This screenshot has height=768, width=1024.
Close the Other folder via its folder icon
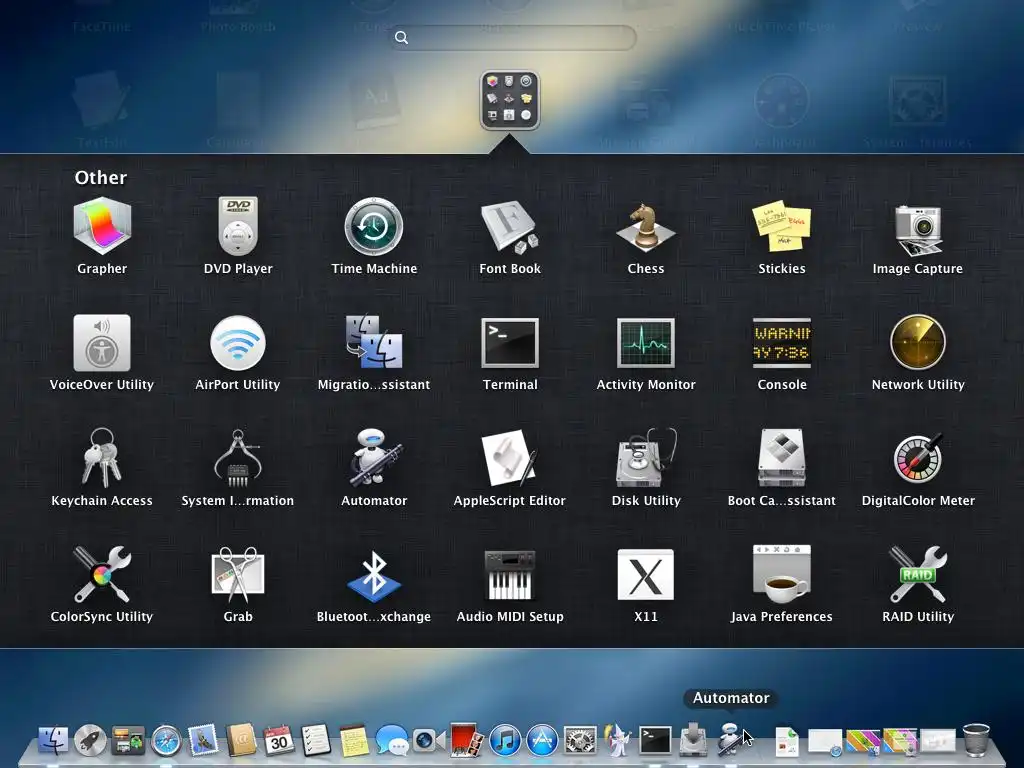[x=509, y=100]
